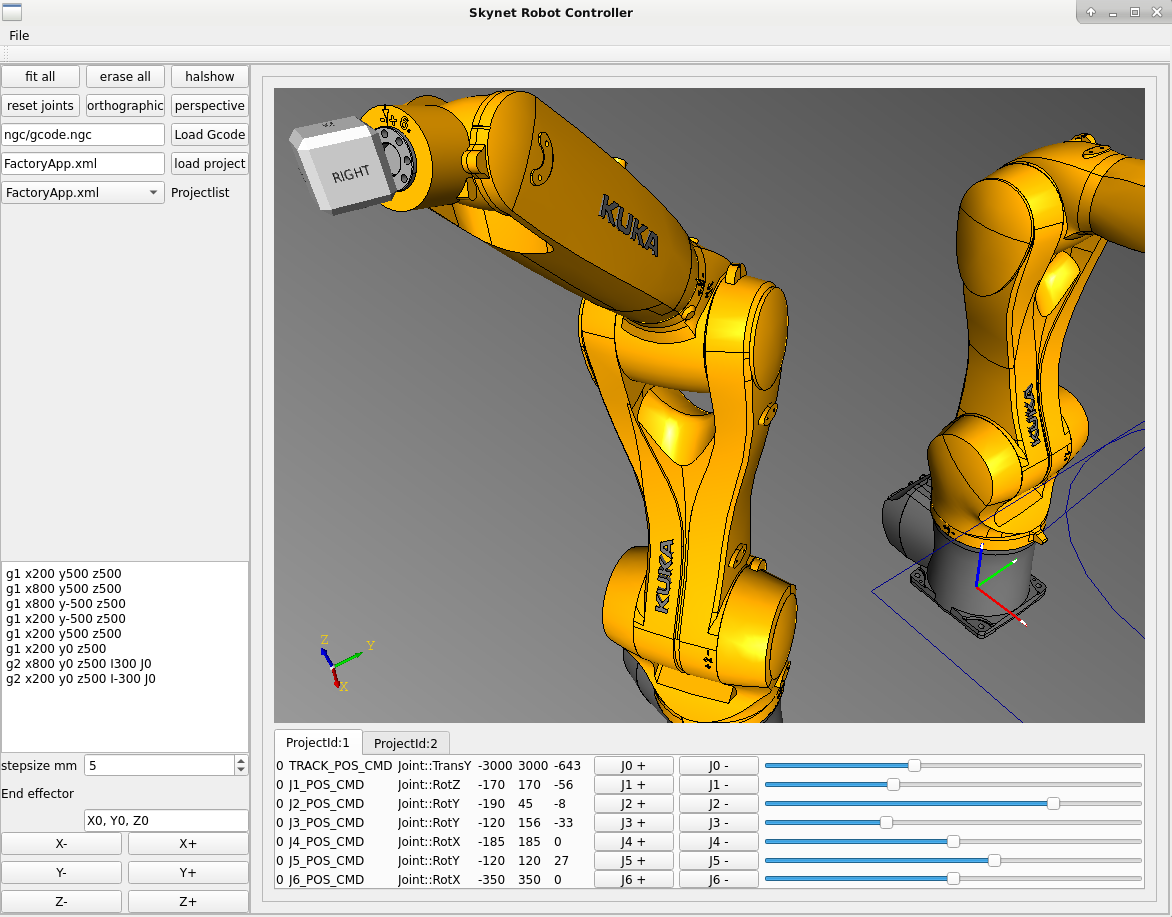The height and width of the screenshot is (917, 1172).
Task: Jog end effector with Y+ button
Action: pyautogui.click(x=188, y=872)
